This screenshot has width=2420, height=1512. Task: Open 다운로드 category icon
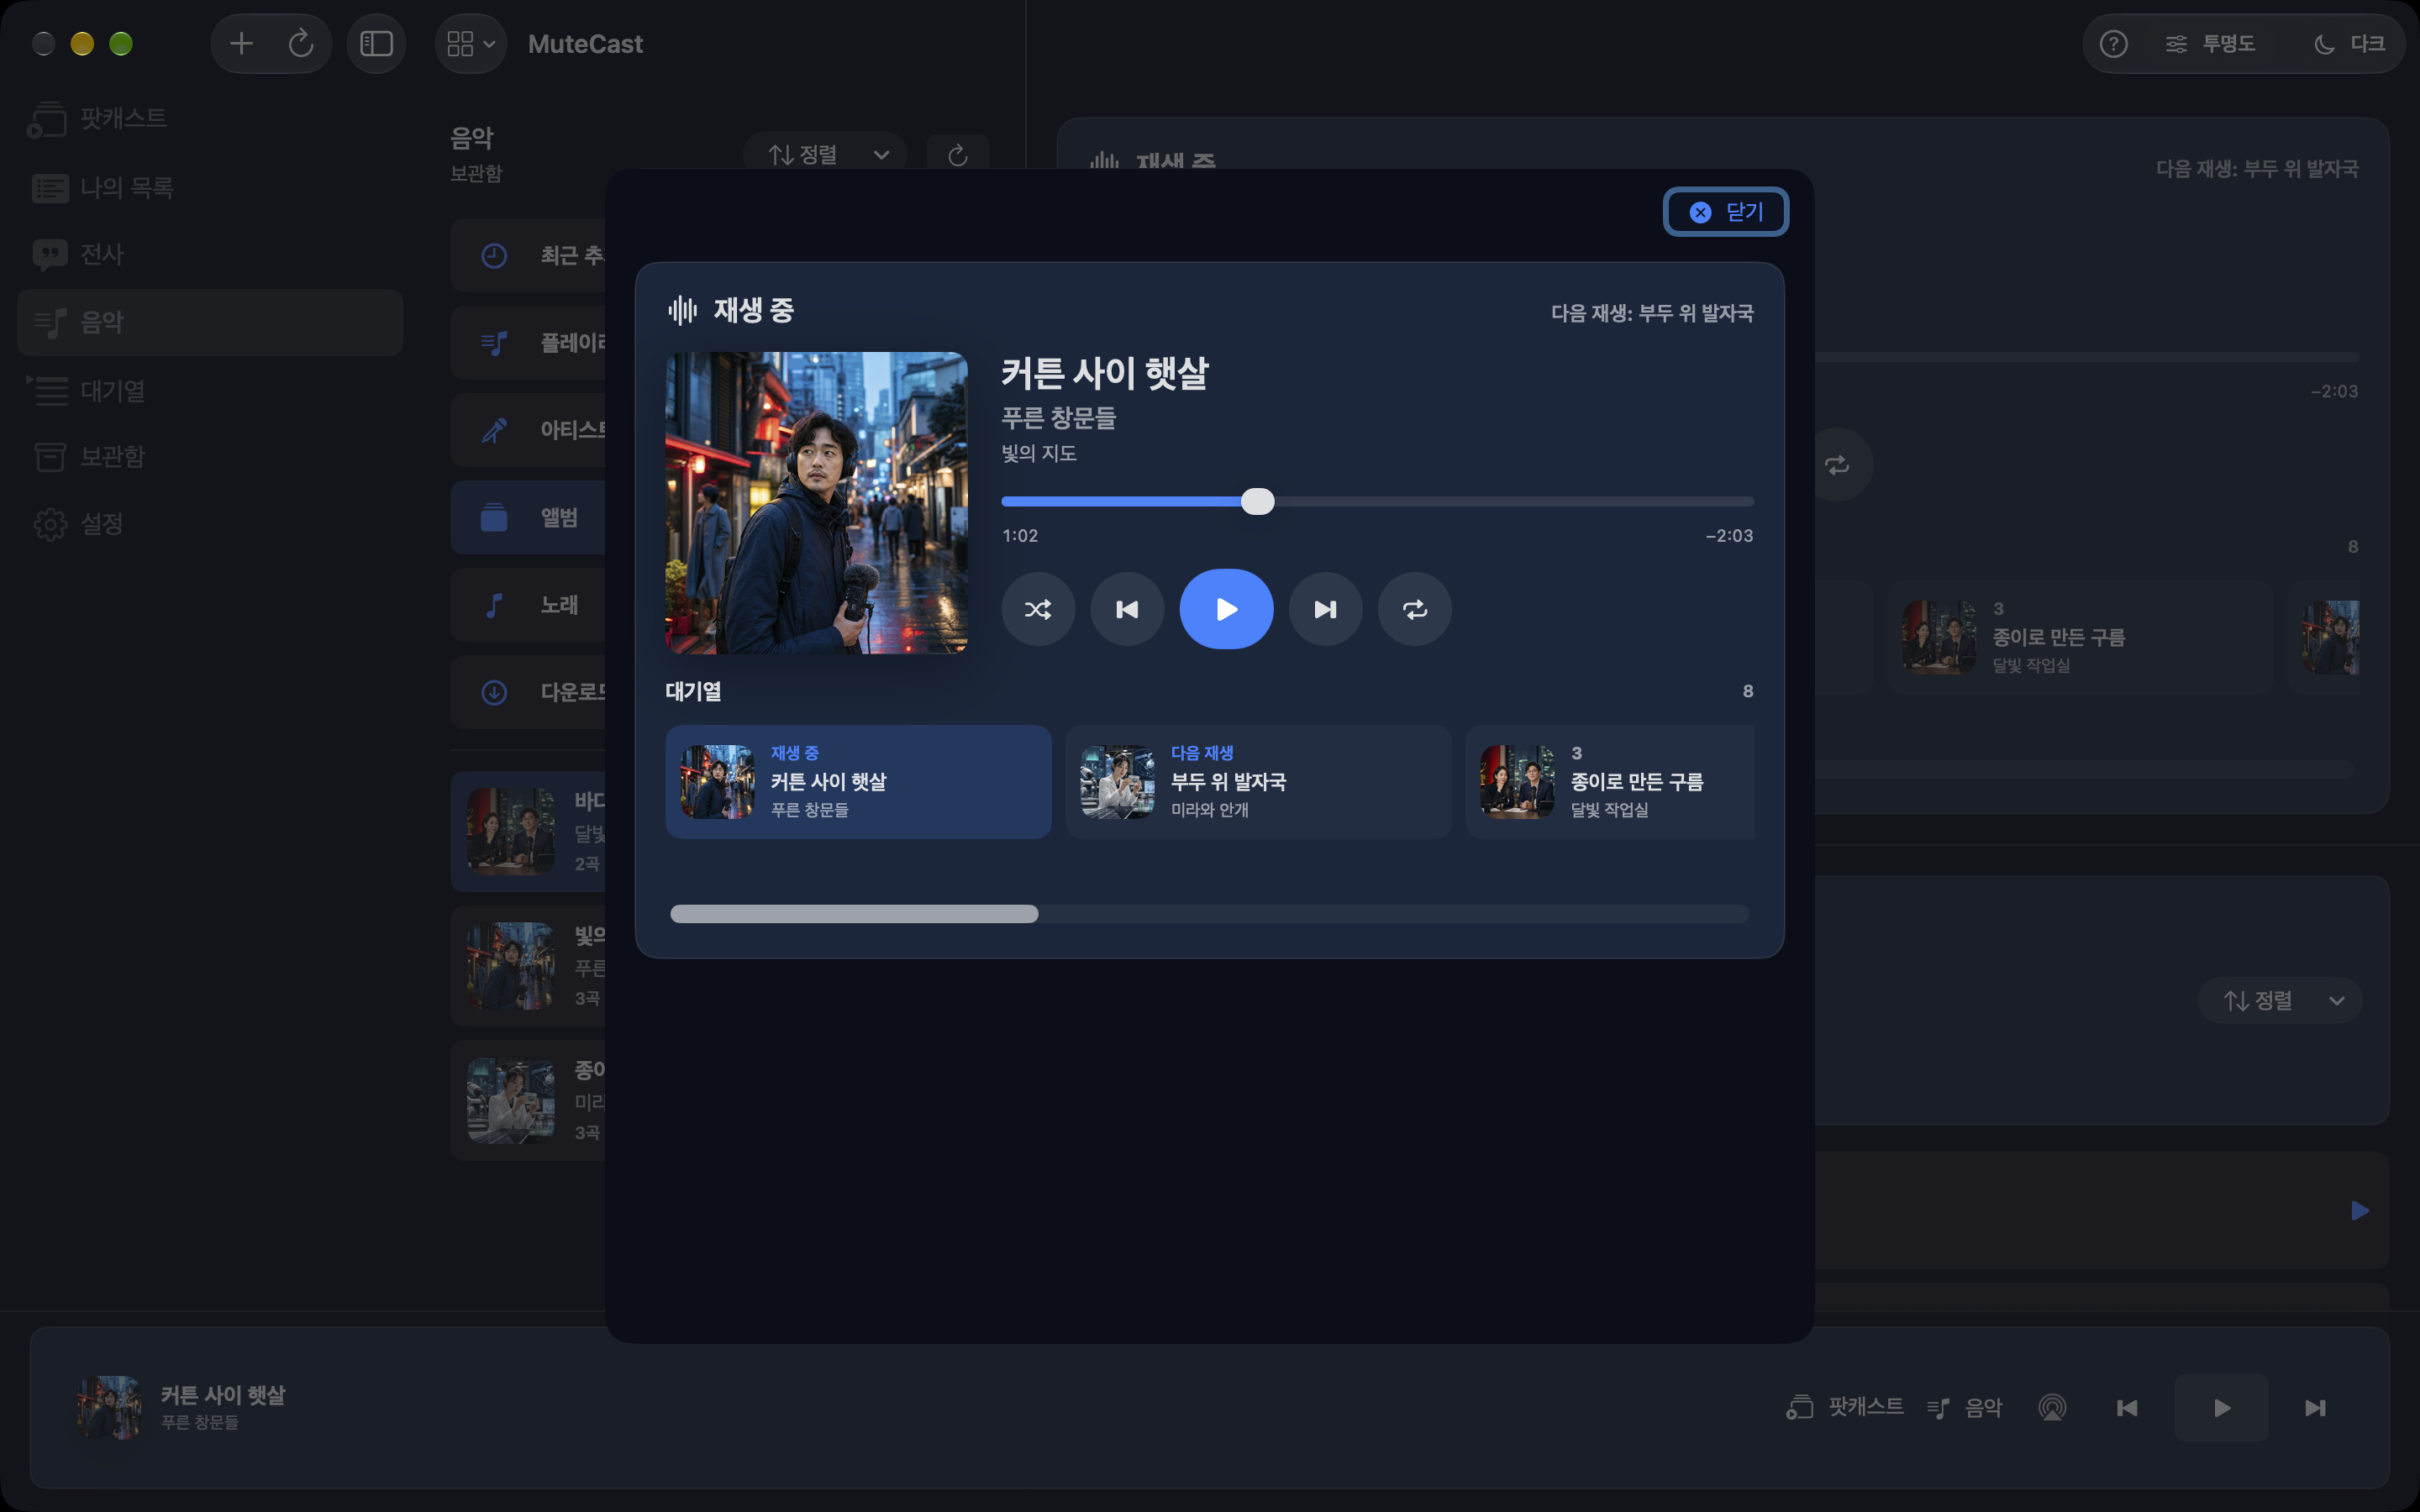(494, 692)
